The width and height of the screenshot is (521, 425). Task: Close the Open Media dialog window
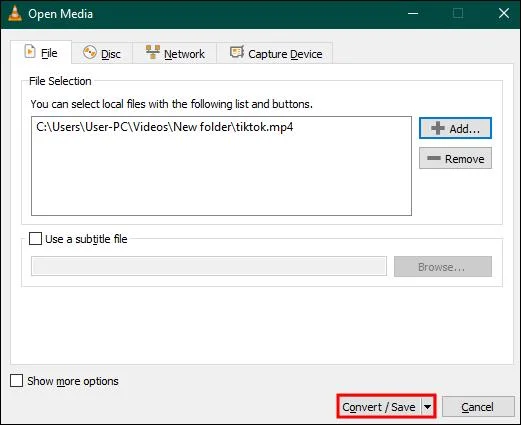504,14
